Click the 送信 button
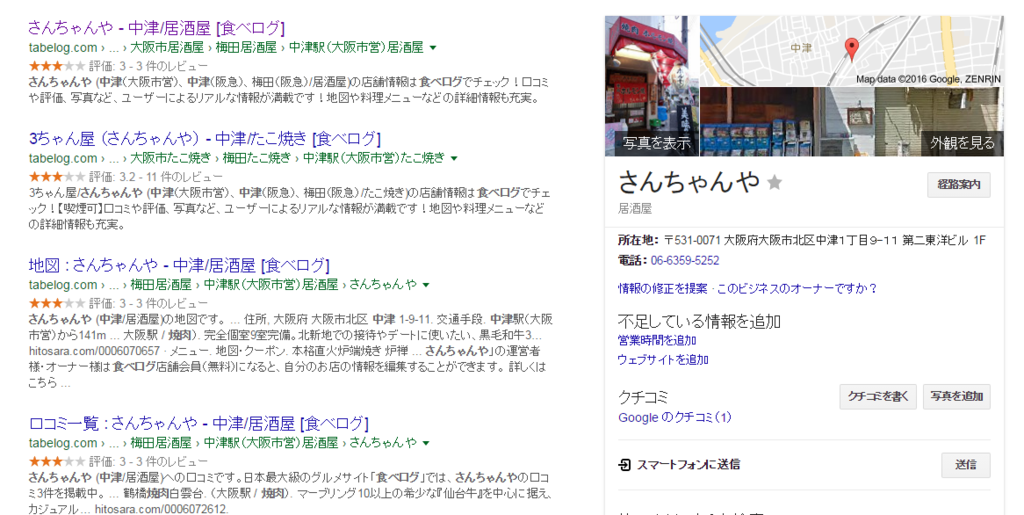This screenshot has height=515, width=1024. (x=966, y=465)
